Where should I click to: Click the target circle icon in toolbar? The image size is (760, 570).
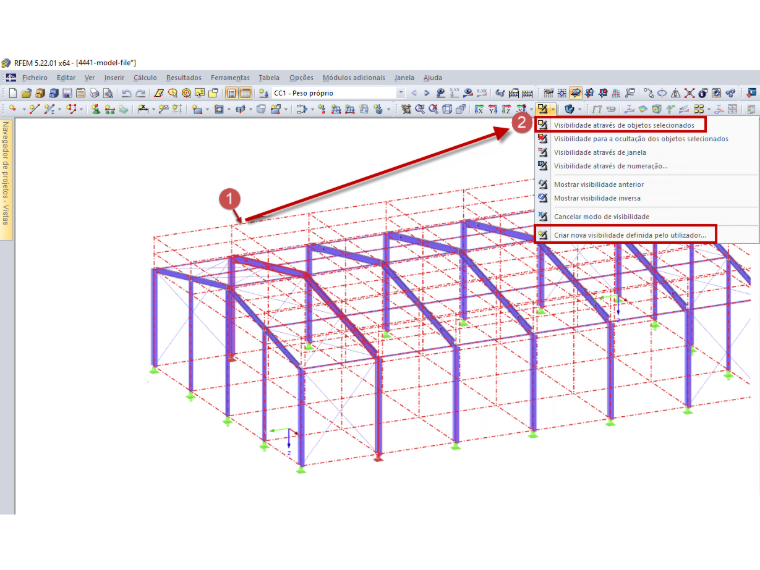[186, 93]
